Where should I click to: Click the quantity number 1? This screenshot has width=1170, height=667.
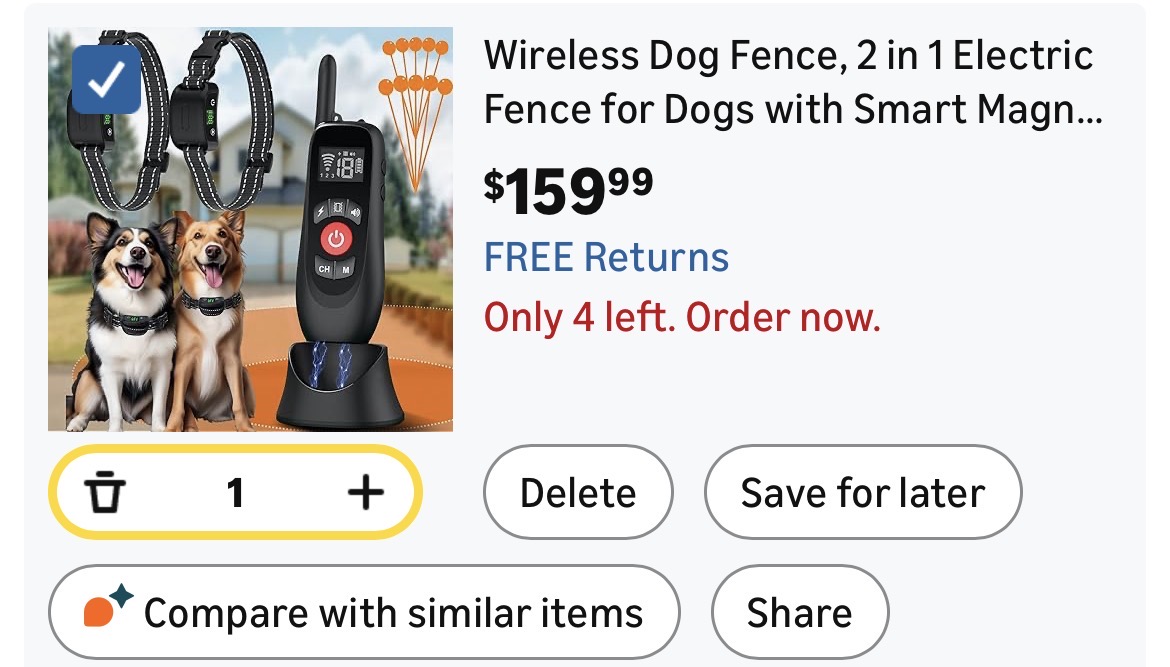(235, 493)
